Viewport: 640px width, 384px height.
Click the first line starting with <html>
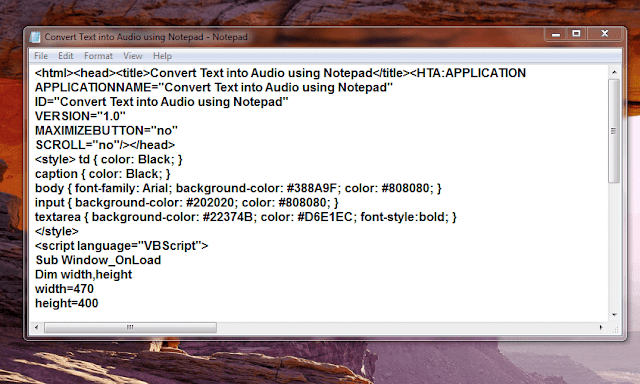280,73
